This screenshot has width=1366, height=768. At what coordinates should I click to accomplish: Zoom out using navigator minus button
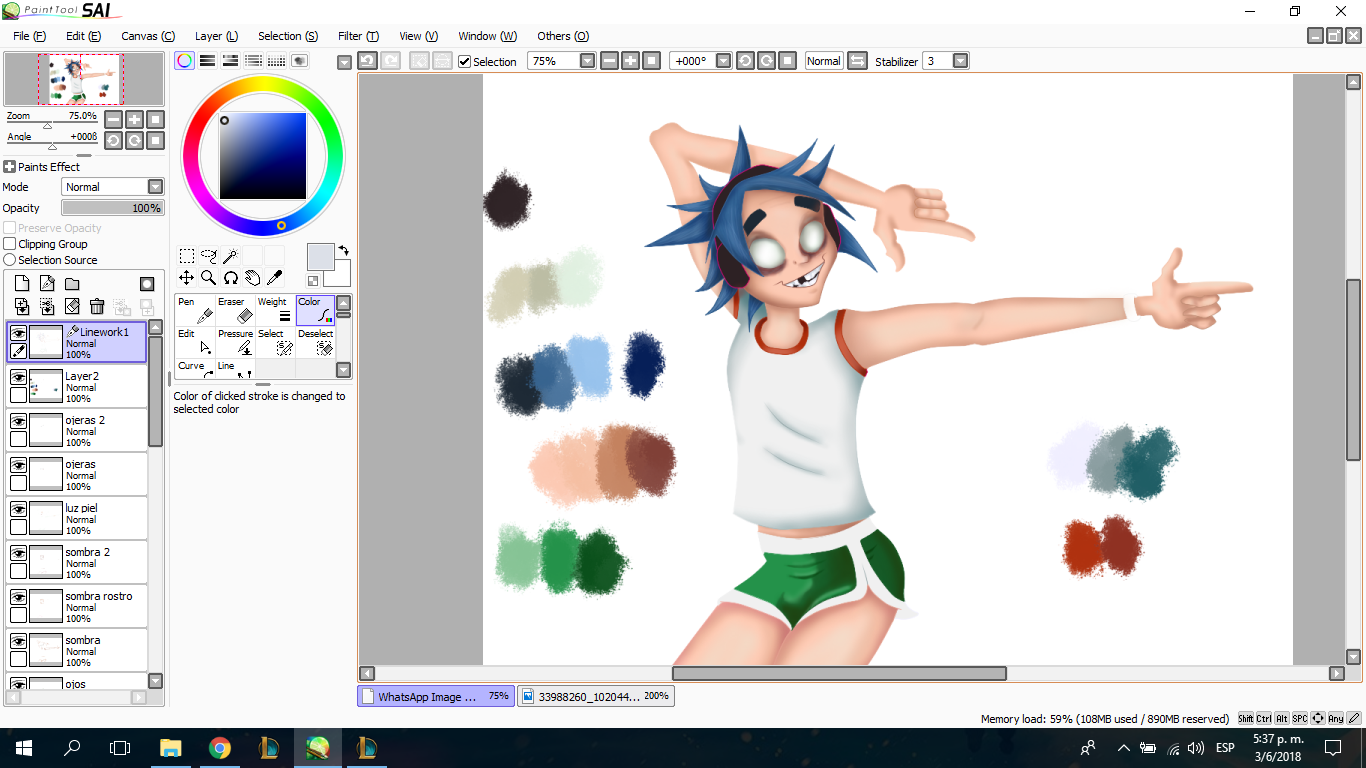113,119
